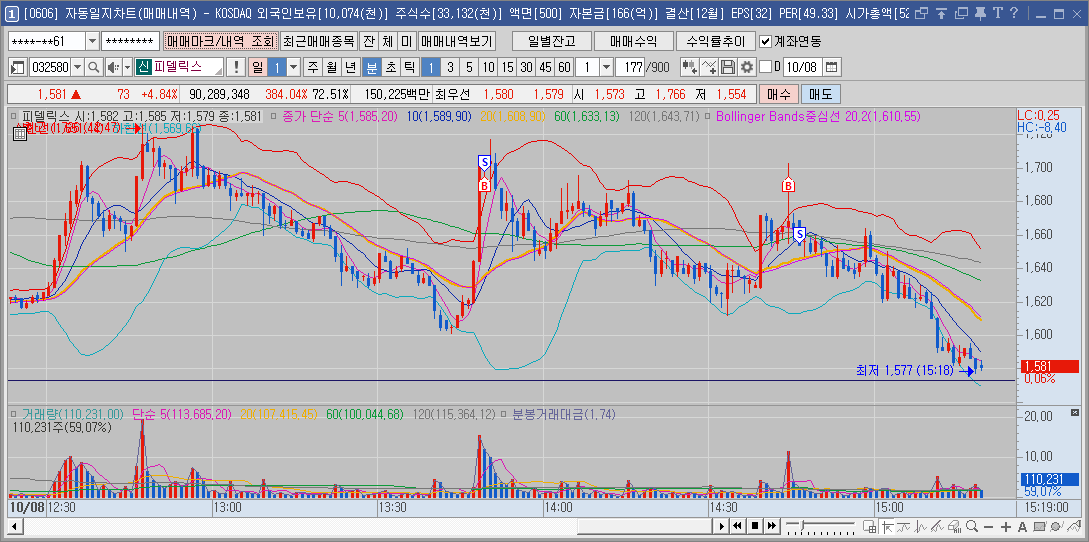Click the 매매내역보기 button
The height and width of the screenshot is (542, 1089).
[457, 41]
